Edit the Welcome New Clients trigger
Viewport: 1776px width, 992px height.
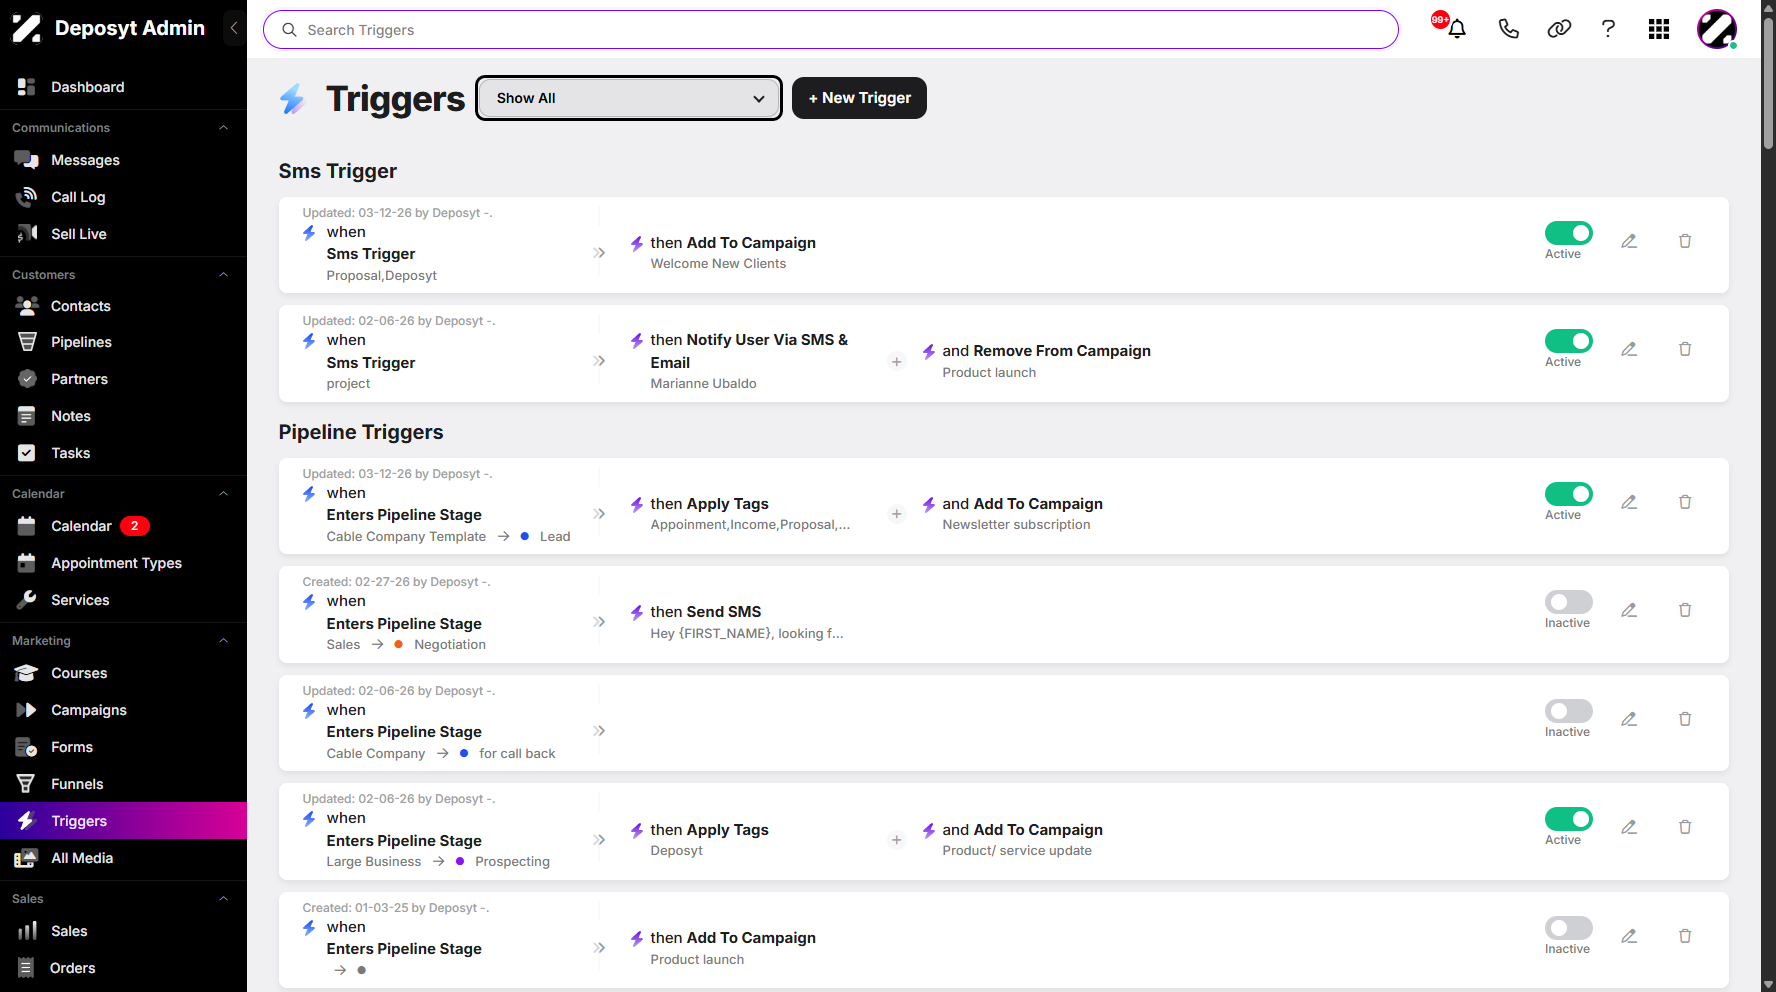[x=1629, y=241]
